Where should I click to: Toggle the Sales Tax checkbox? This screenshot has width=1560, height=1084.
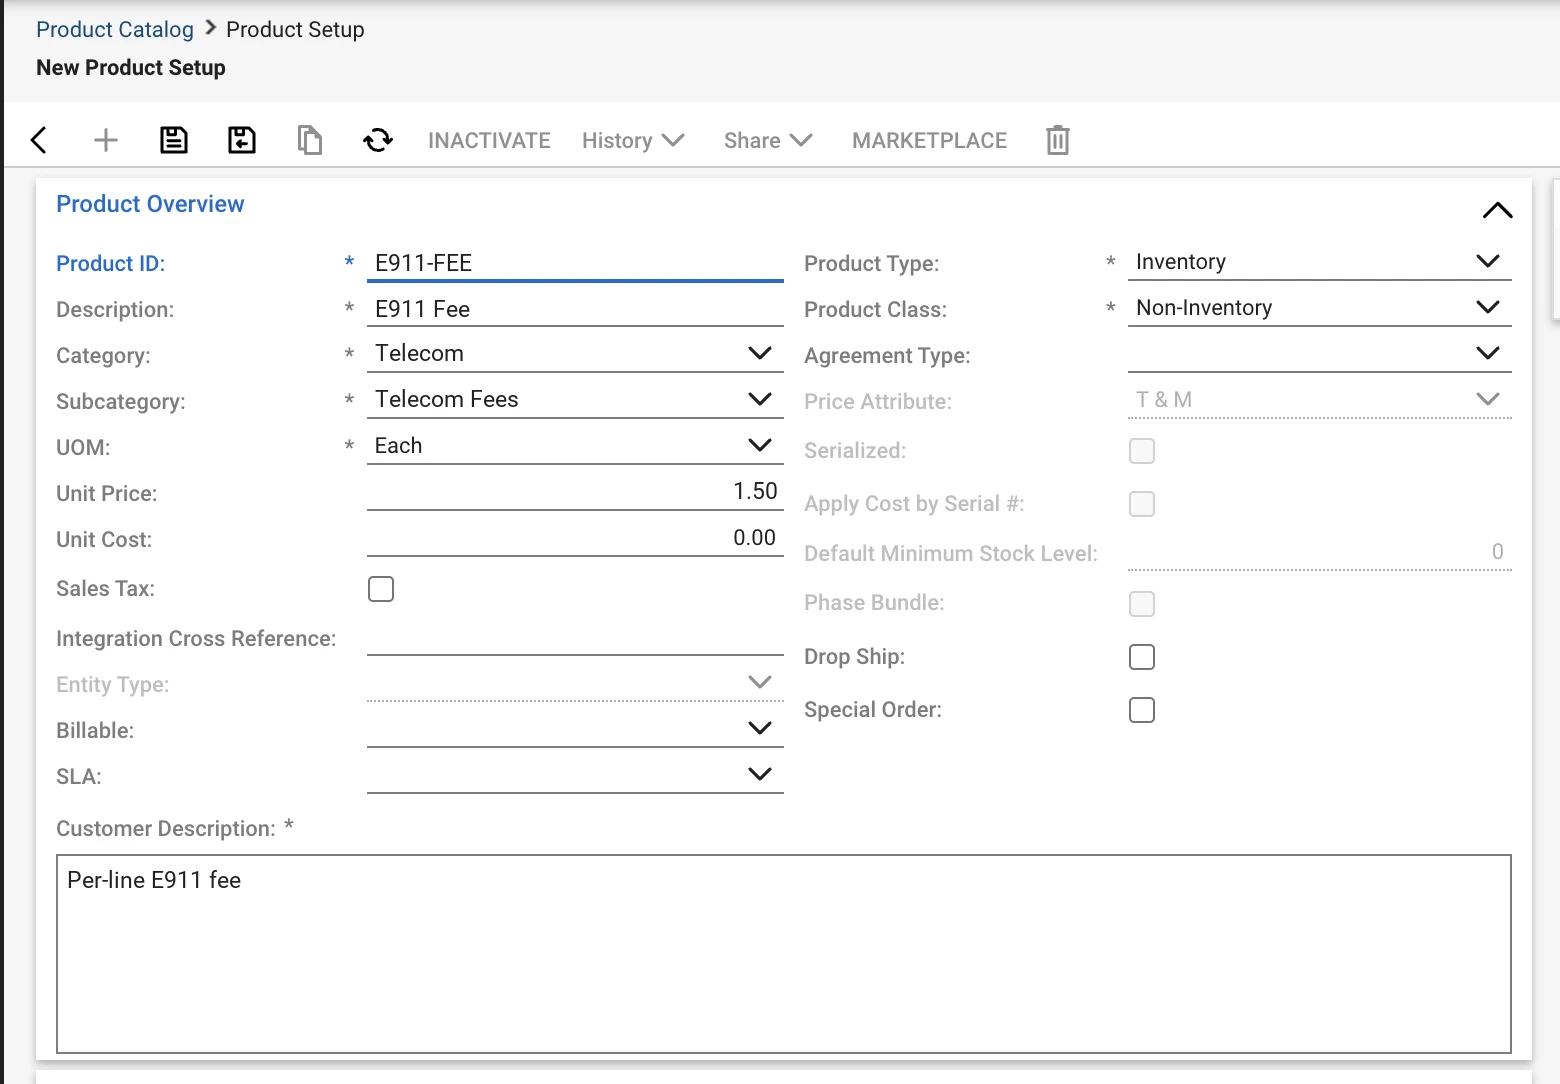tap(381, 589)
